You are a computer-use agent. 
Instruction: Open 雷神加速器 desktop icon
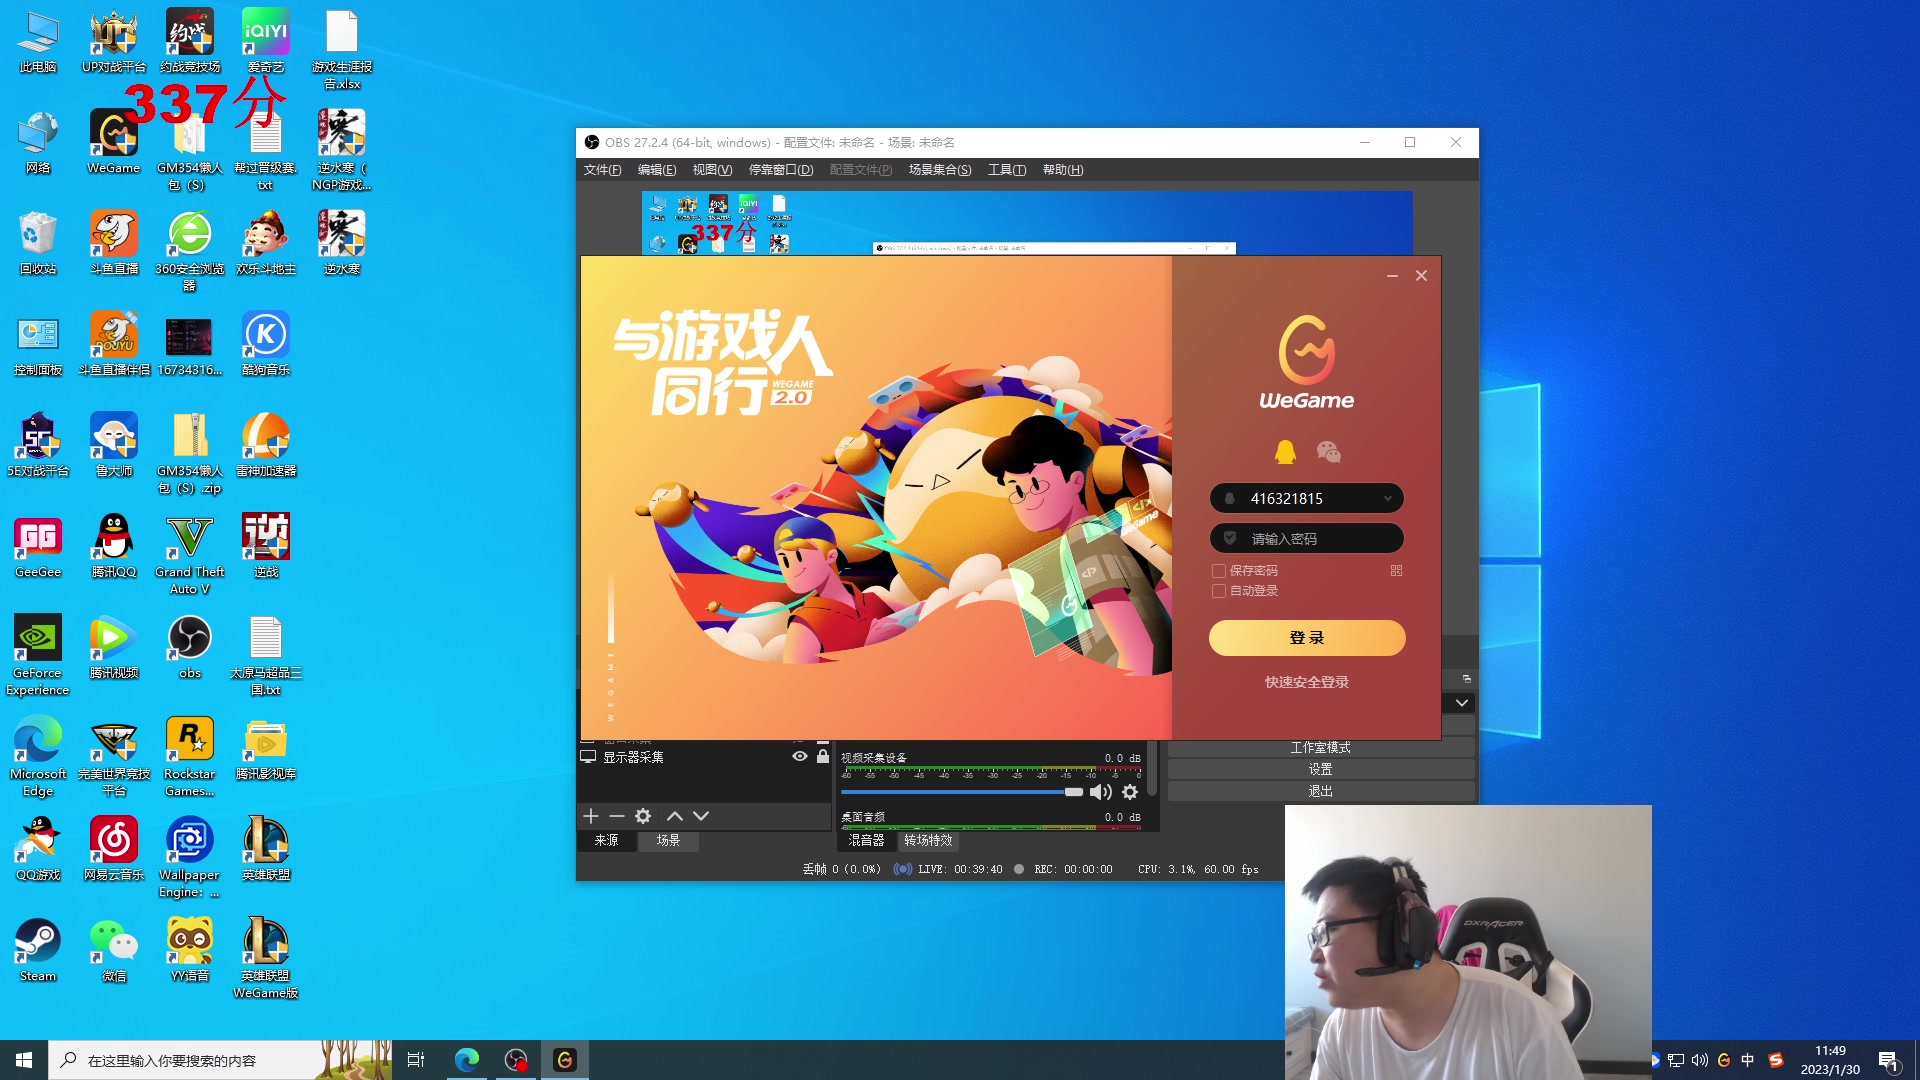266,445
